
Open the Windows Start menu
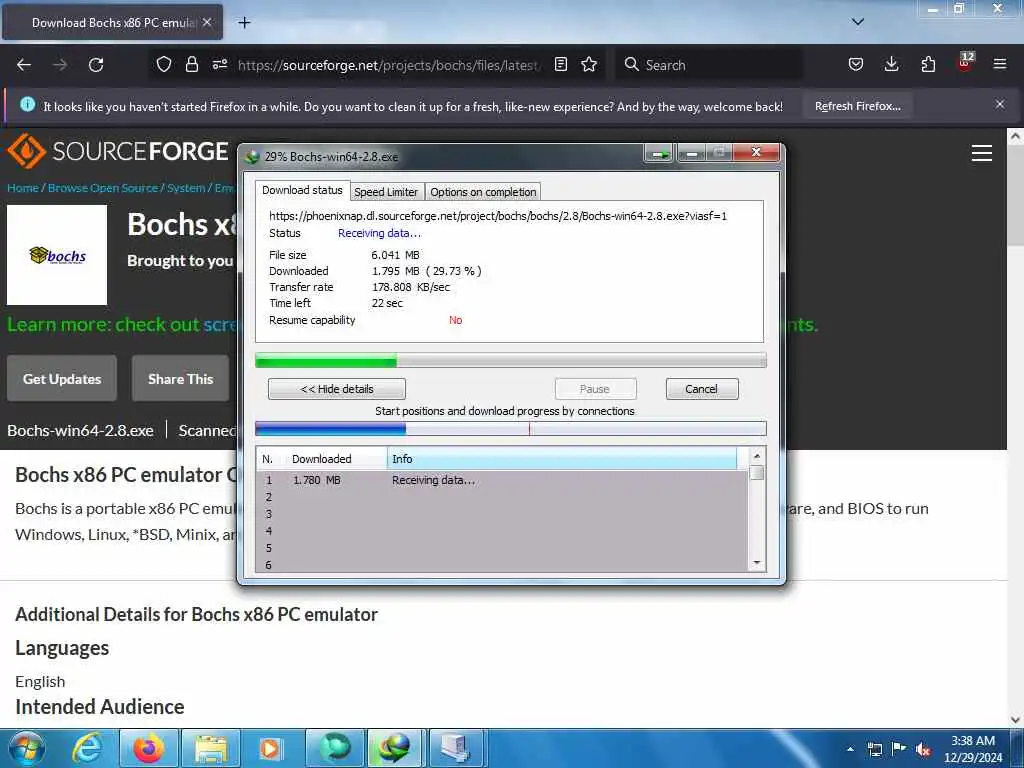27,748
